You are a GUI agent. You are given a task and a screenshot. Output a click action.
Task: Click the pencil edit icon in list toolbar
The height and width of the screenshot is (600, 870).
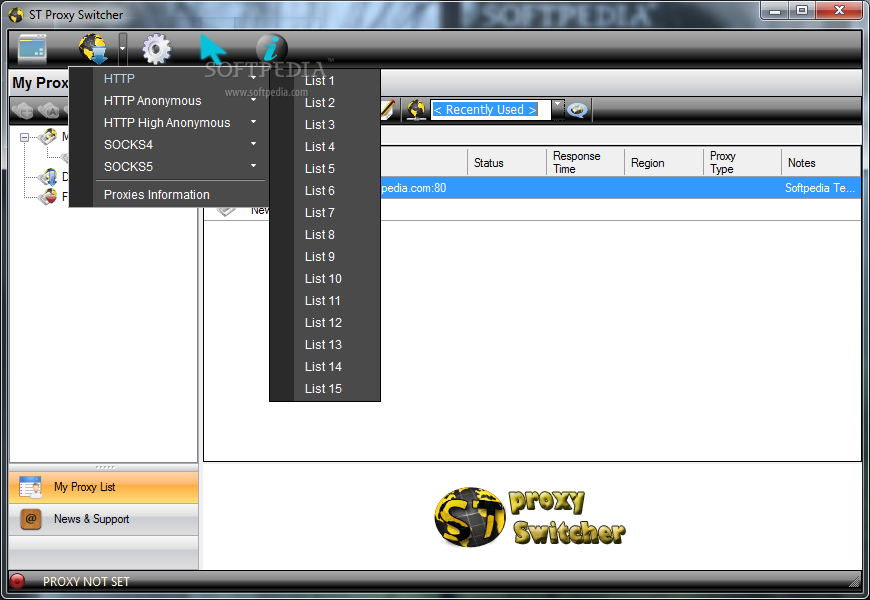click(x=388, y=109)
